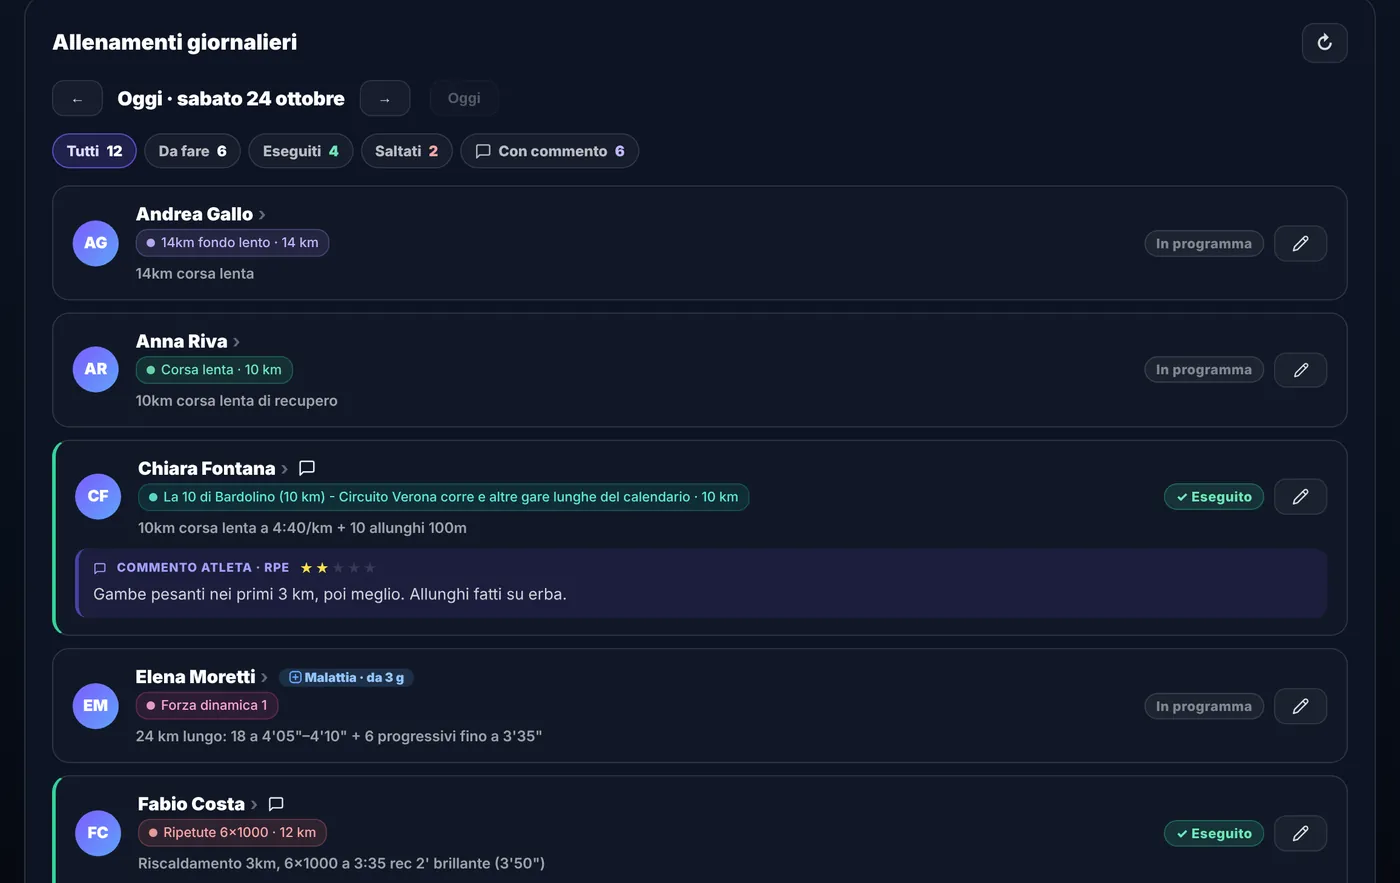
Task: Select the Tutti 12 filter
Action: click(x=94, y=151)
